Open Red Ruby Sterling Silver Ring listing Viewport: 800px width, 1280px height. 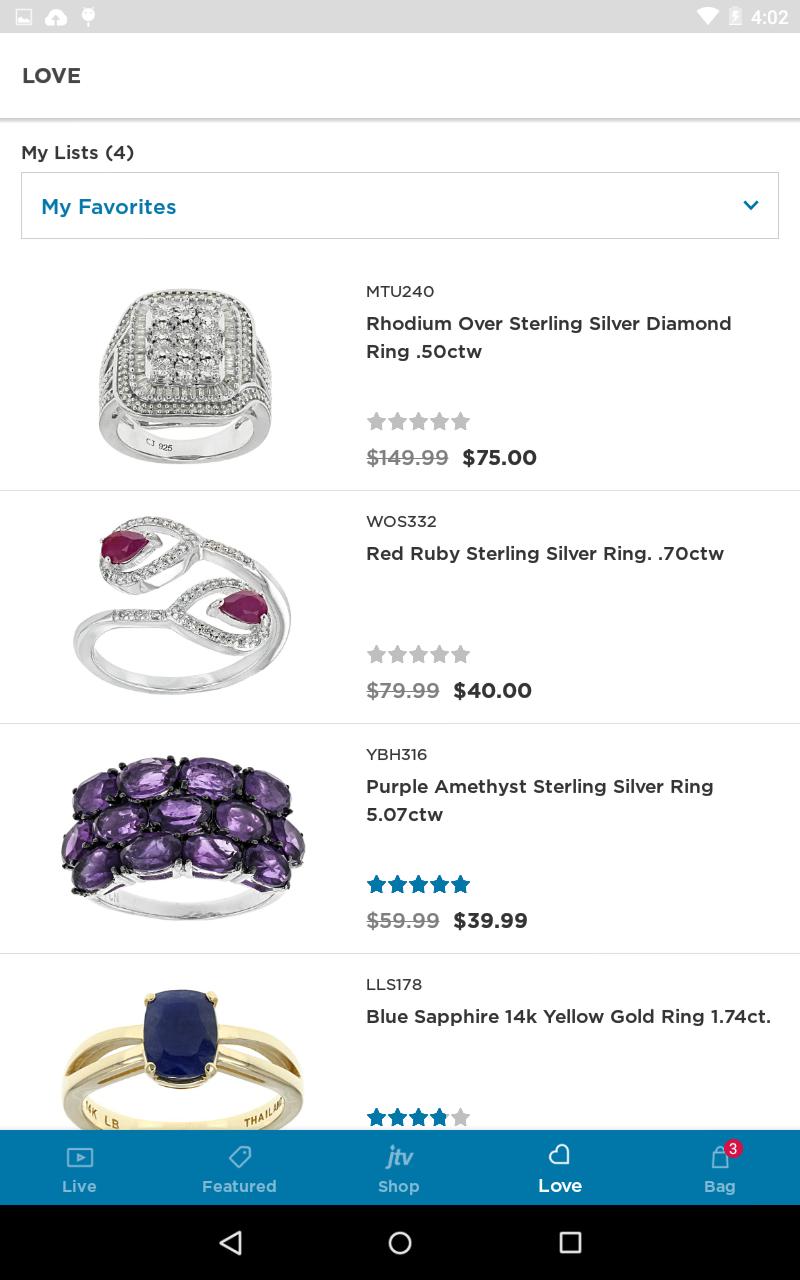[x=544, y=553]
